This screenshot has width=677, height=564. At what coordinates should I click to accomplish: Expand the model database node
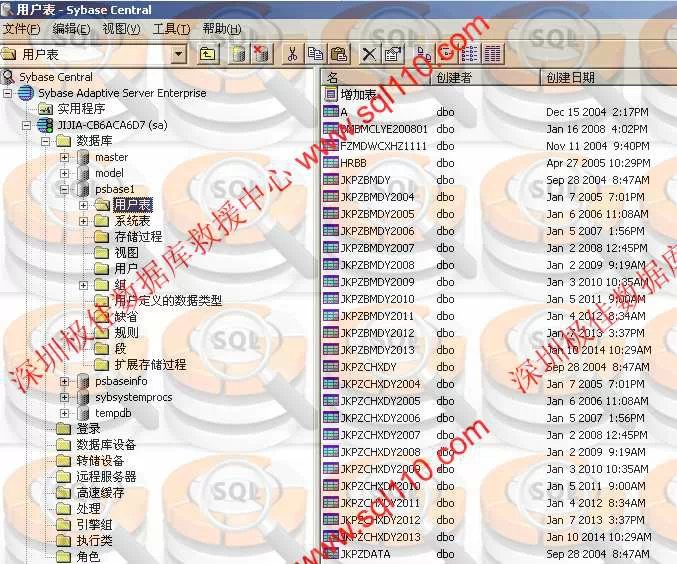click(64, 173)
